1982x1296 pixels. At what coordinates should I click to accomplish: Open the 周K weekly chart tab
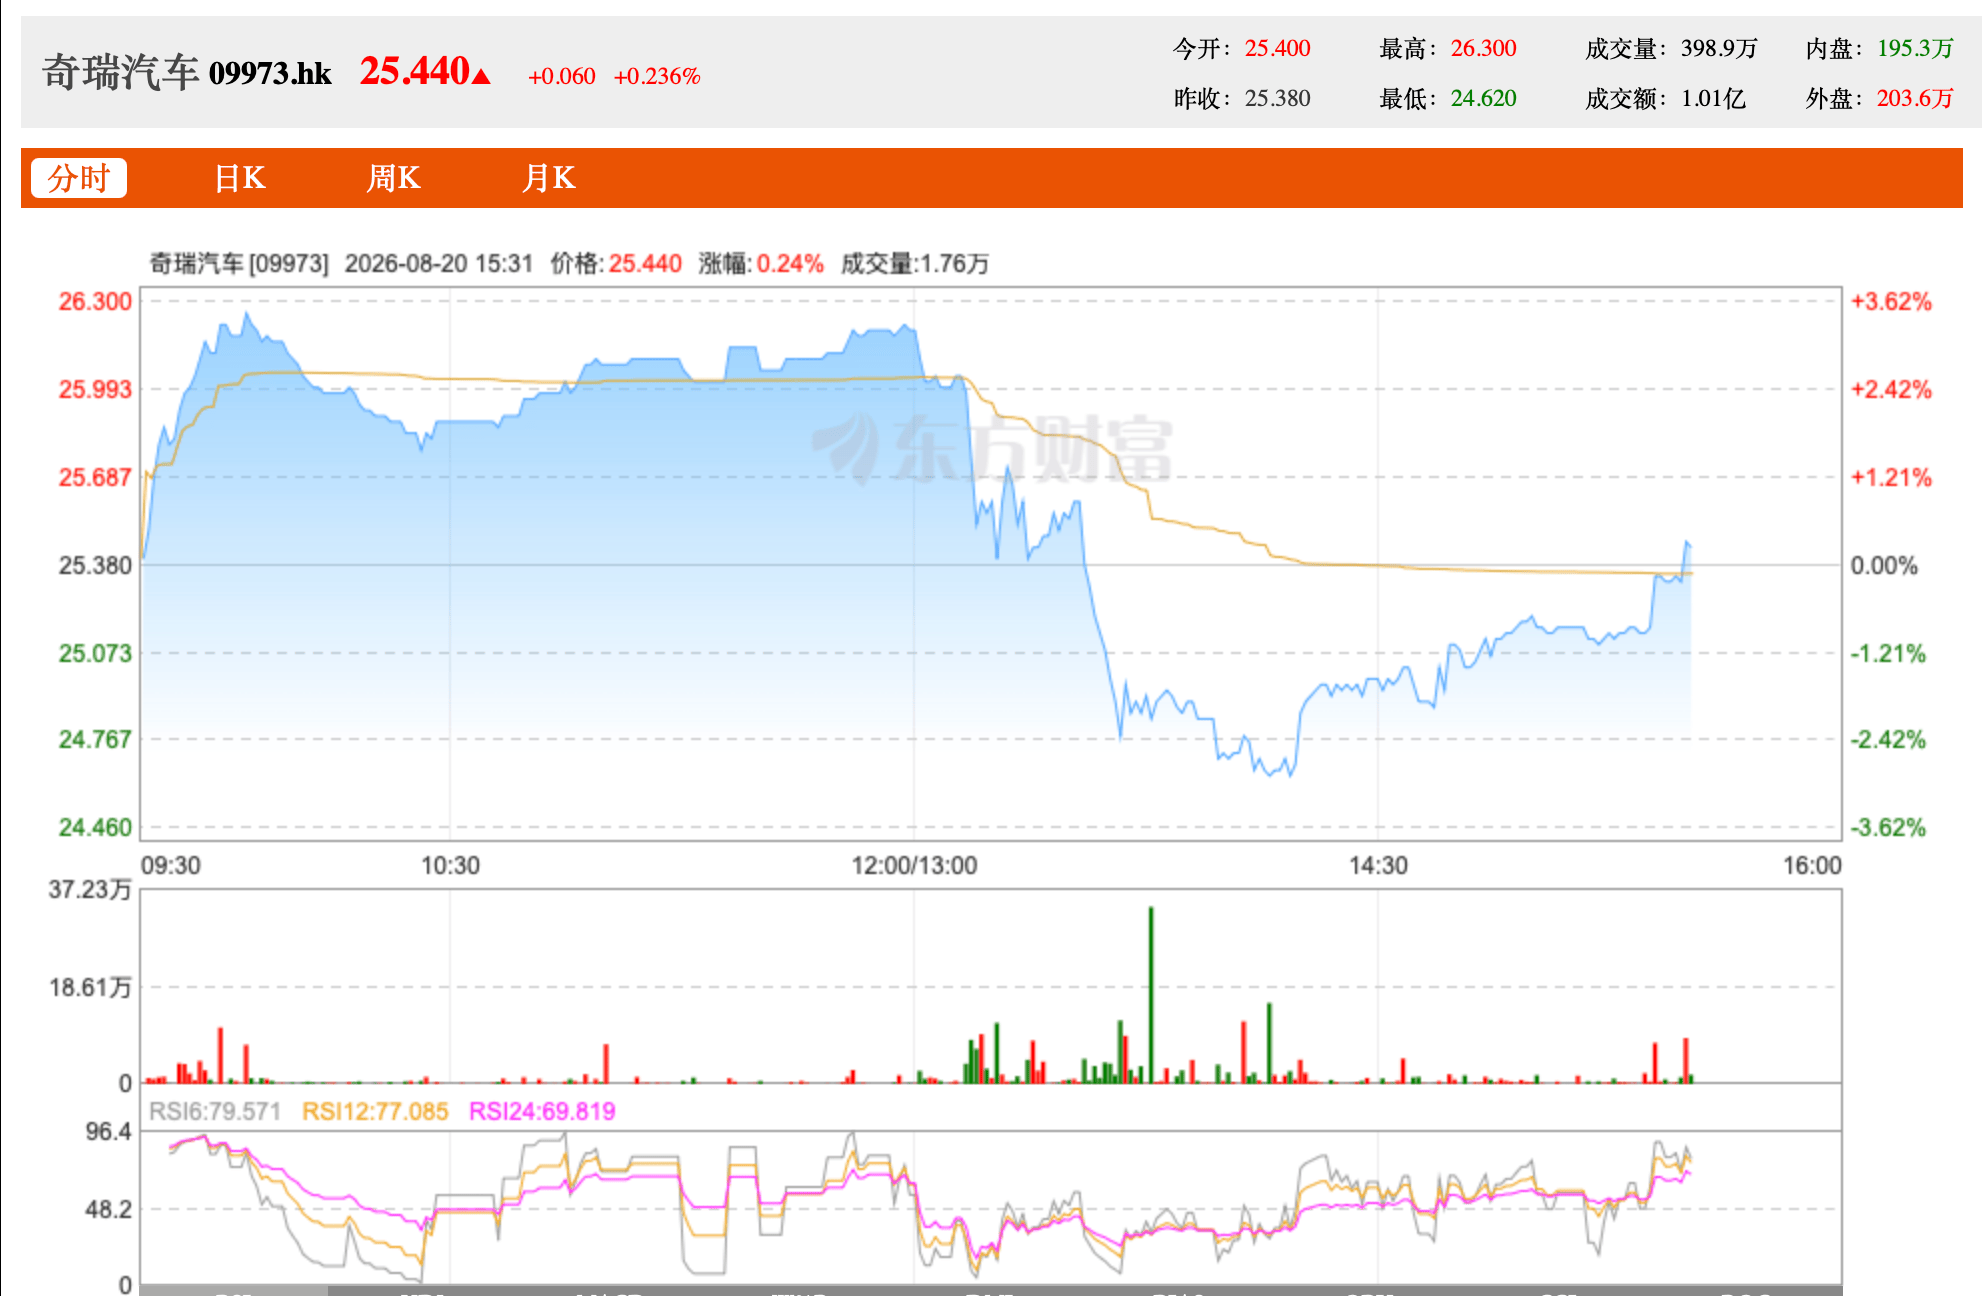tap(394, 178)
